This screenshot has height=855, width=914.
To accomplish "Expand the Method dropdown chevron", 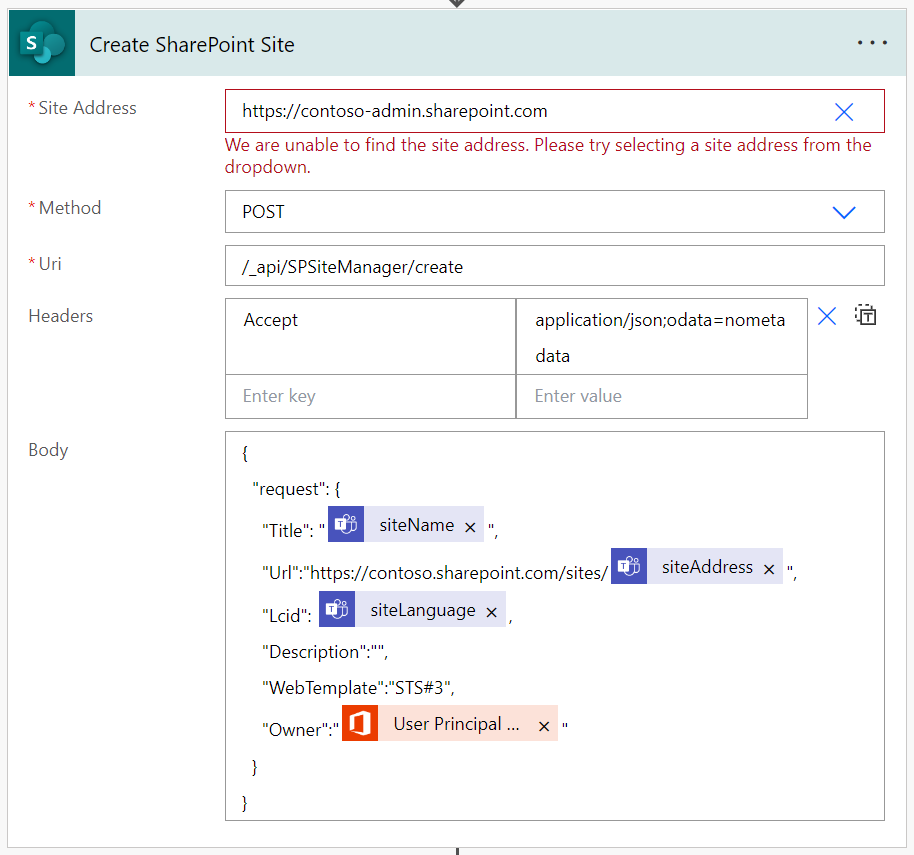I will (x=843, y=212).
